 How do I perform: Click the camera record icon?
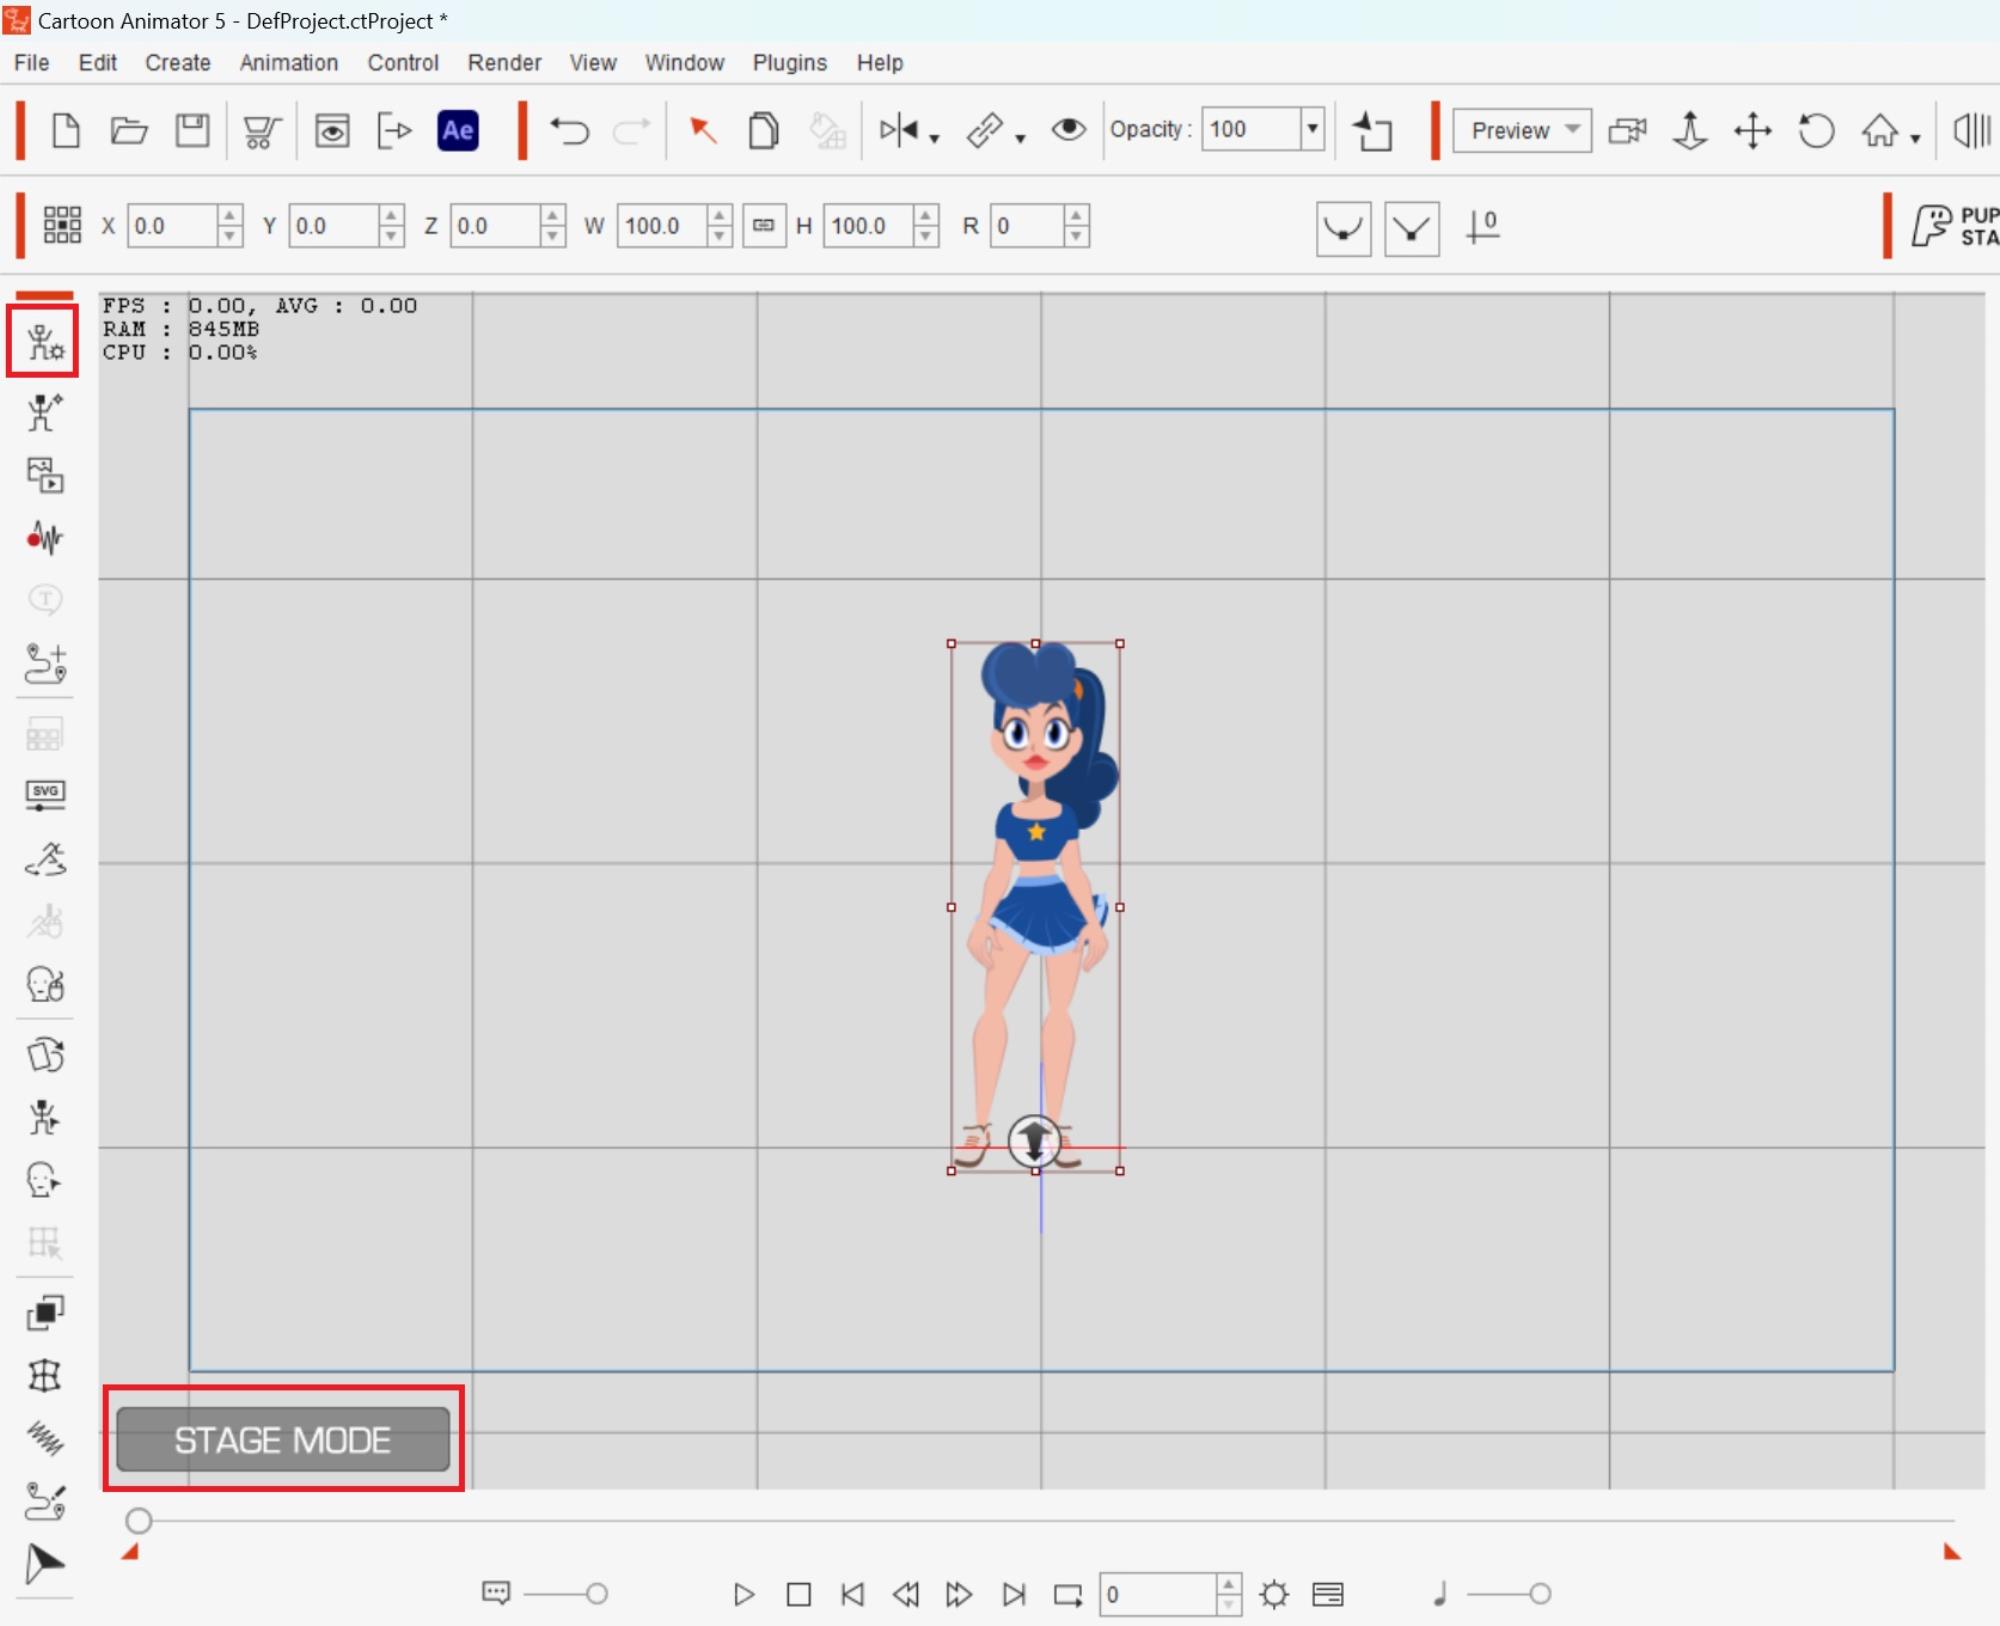1627,131
